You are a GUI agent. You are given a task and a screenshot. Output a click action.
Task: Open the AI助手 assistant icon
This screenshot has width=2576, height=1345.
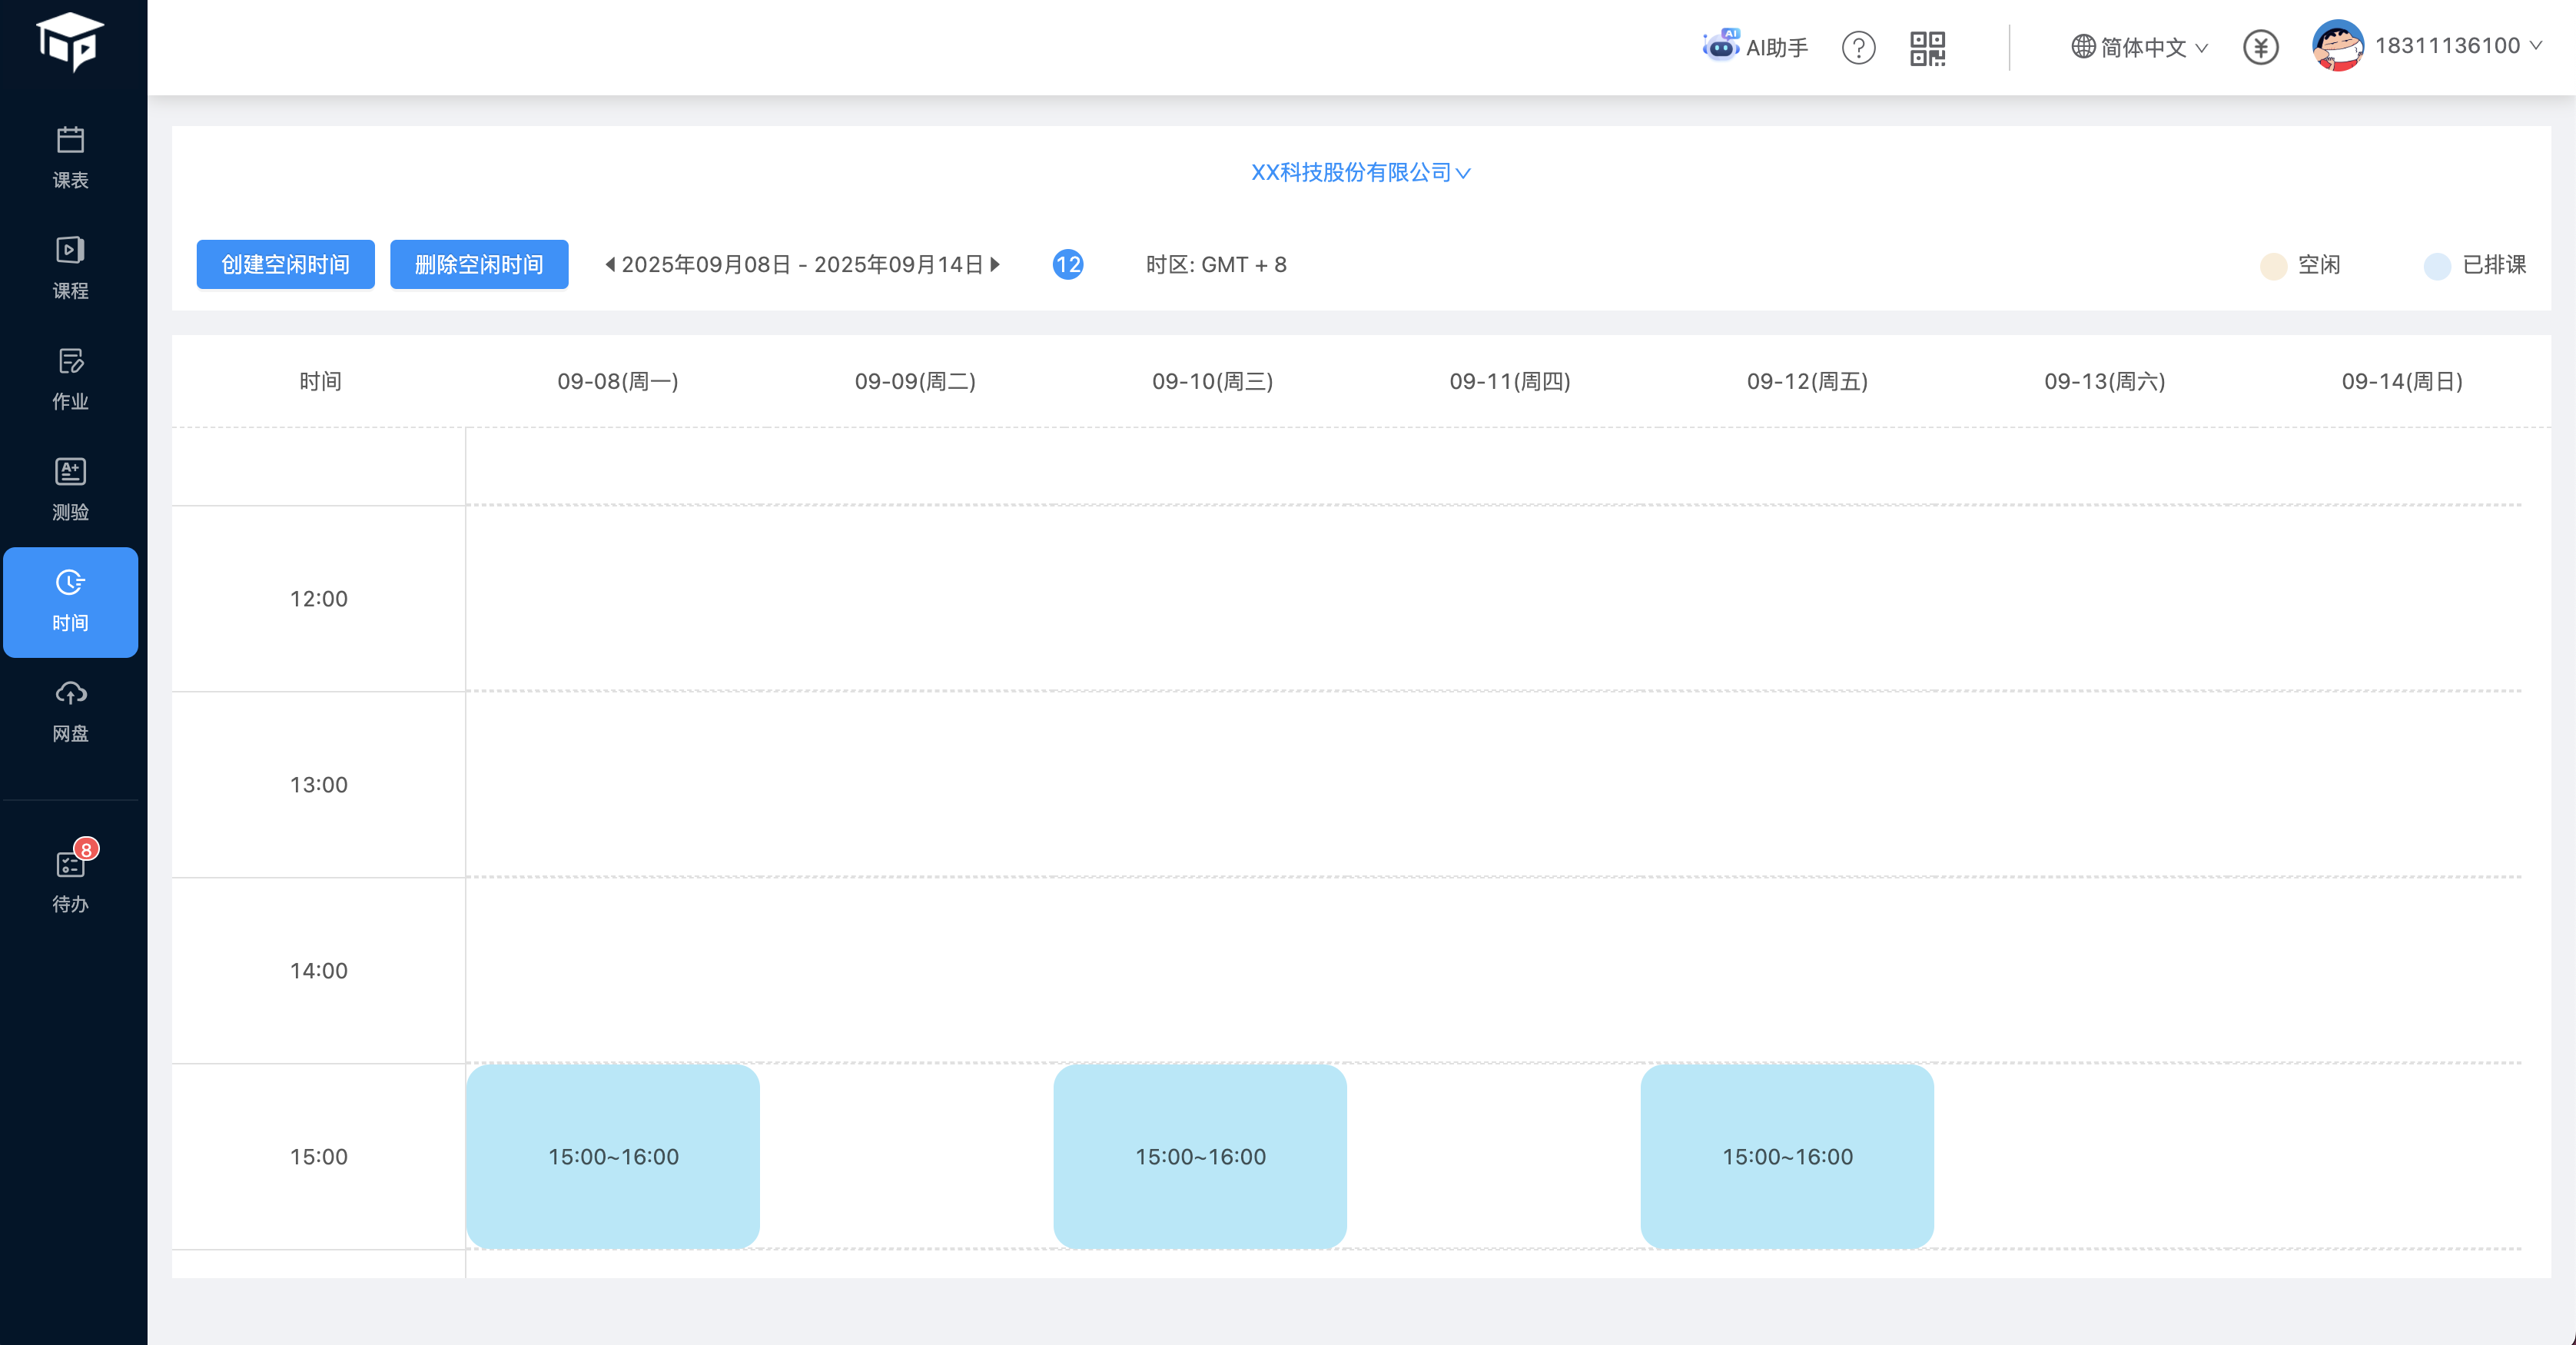[1755, 47]
